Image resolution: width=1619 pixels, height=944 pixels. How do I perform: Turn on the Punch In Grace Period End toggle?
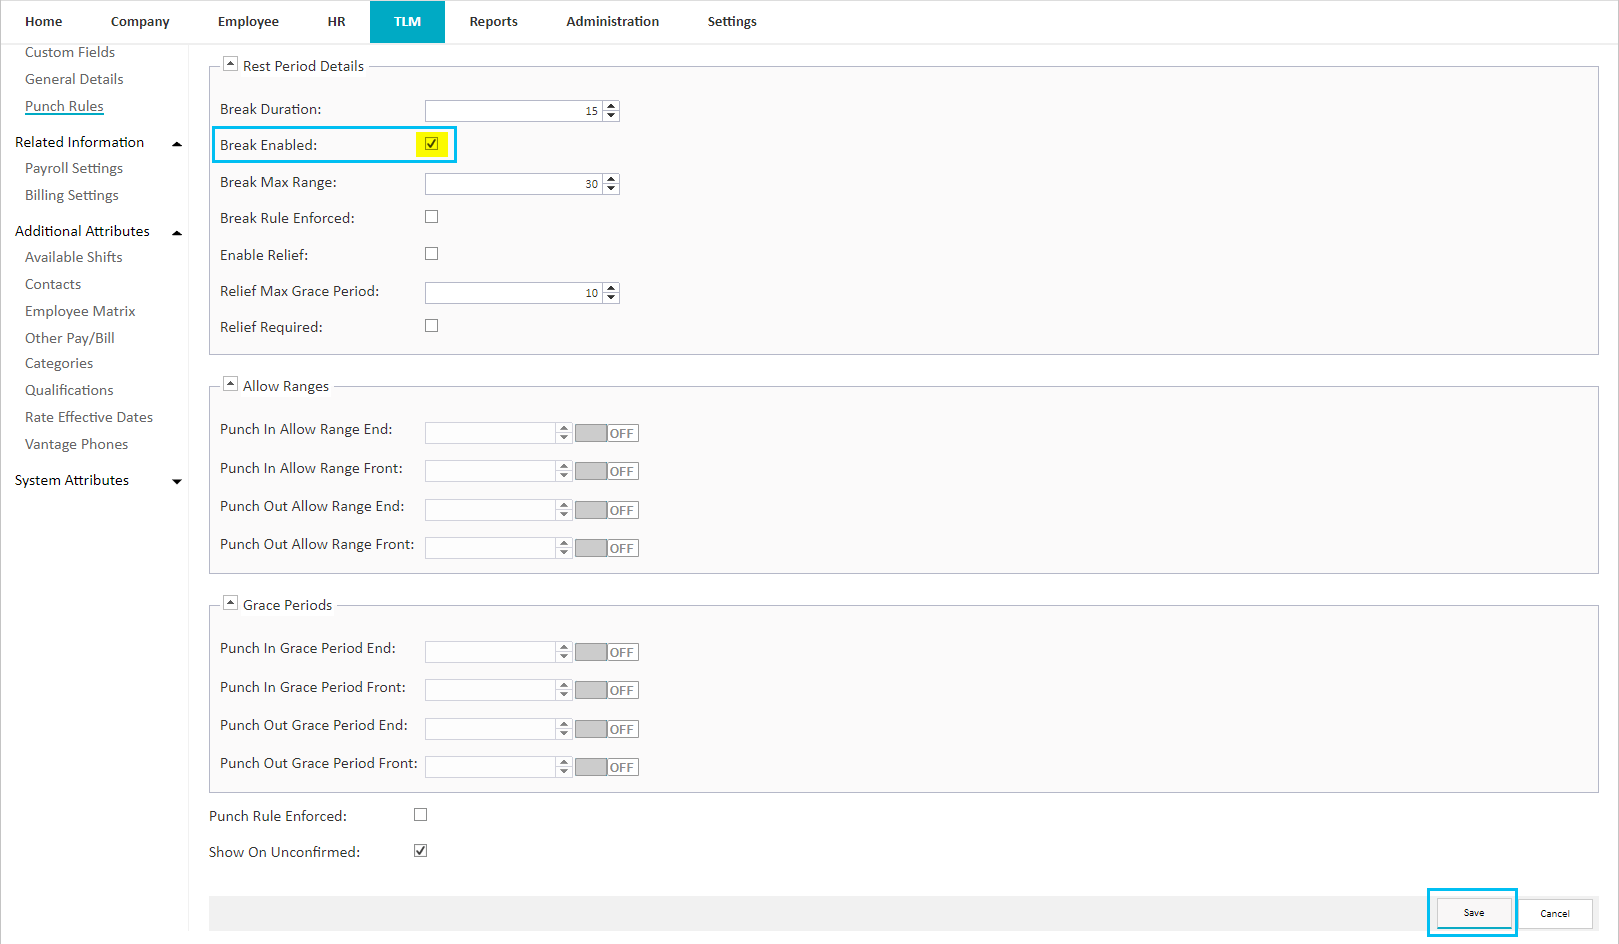pyautogui.click(x=606, y=651)
